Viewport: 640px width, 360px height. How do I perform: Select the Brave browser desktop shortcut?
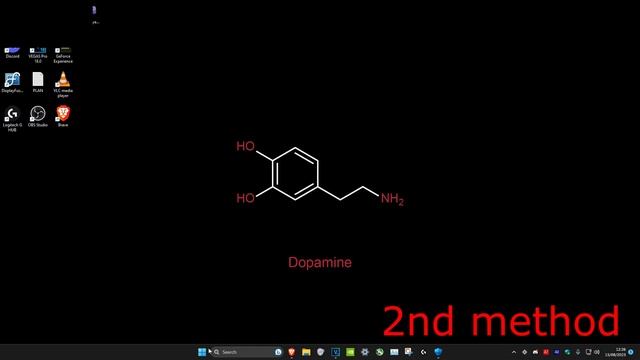pos(63,116)
